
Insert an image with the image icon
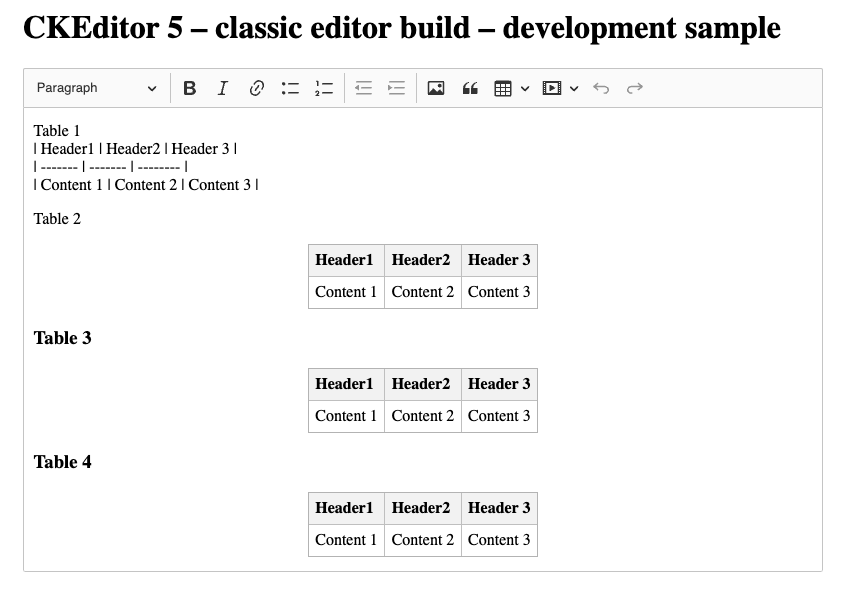(436, 88)
